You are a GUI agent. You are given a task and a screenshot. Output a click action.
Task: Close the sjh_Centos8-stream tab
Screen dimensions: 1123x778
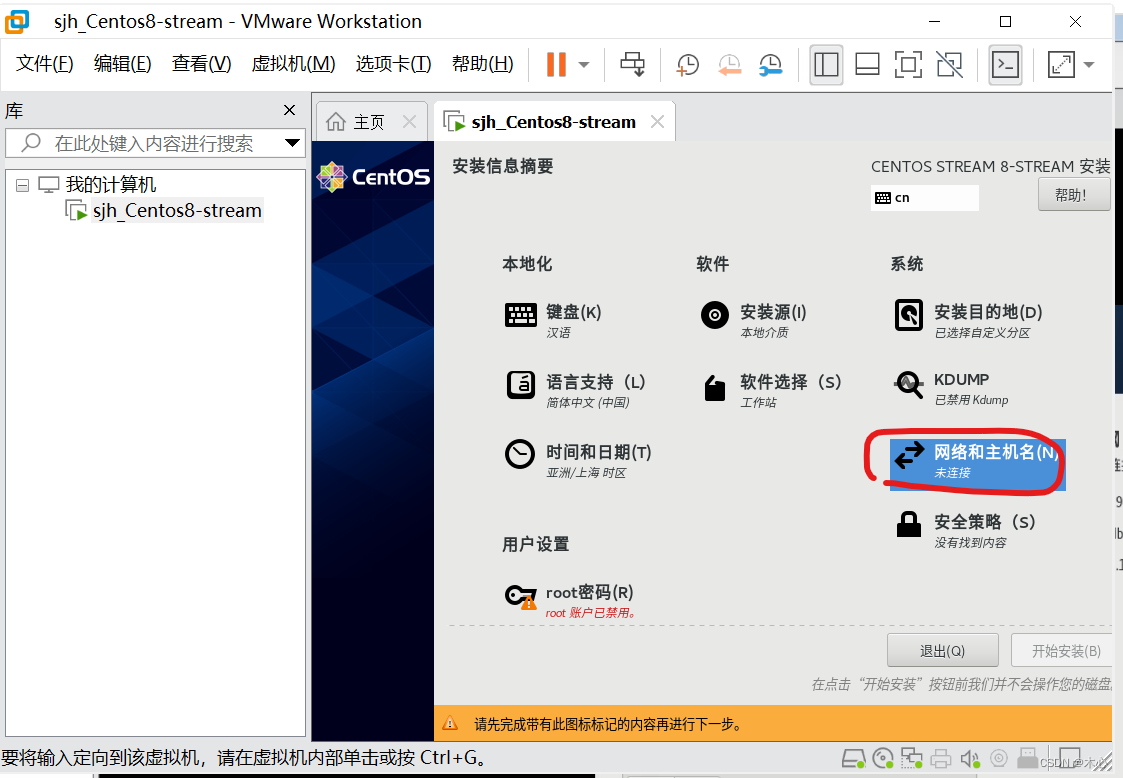tap(657, 122)
